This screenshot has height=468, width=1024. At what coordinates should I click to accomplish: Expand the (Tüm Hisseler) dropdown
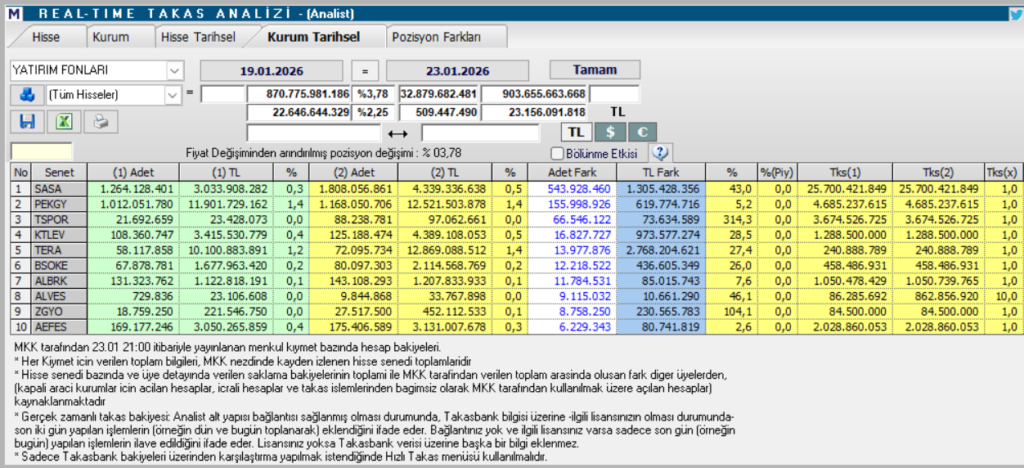(x=172, y=95)
